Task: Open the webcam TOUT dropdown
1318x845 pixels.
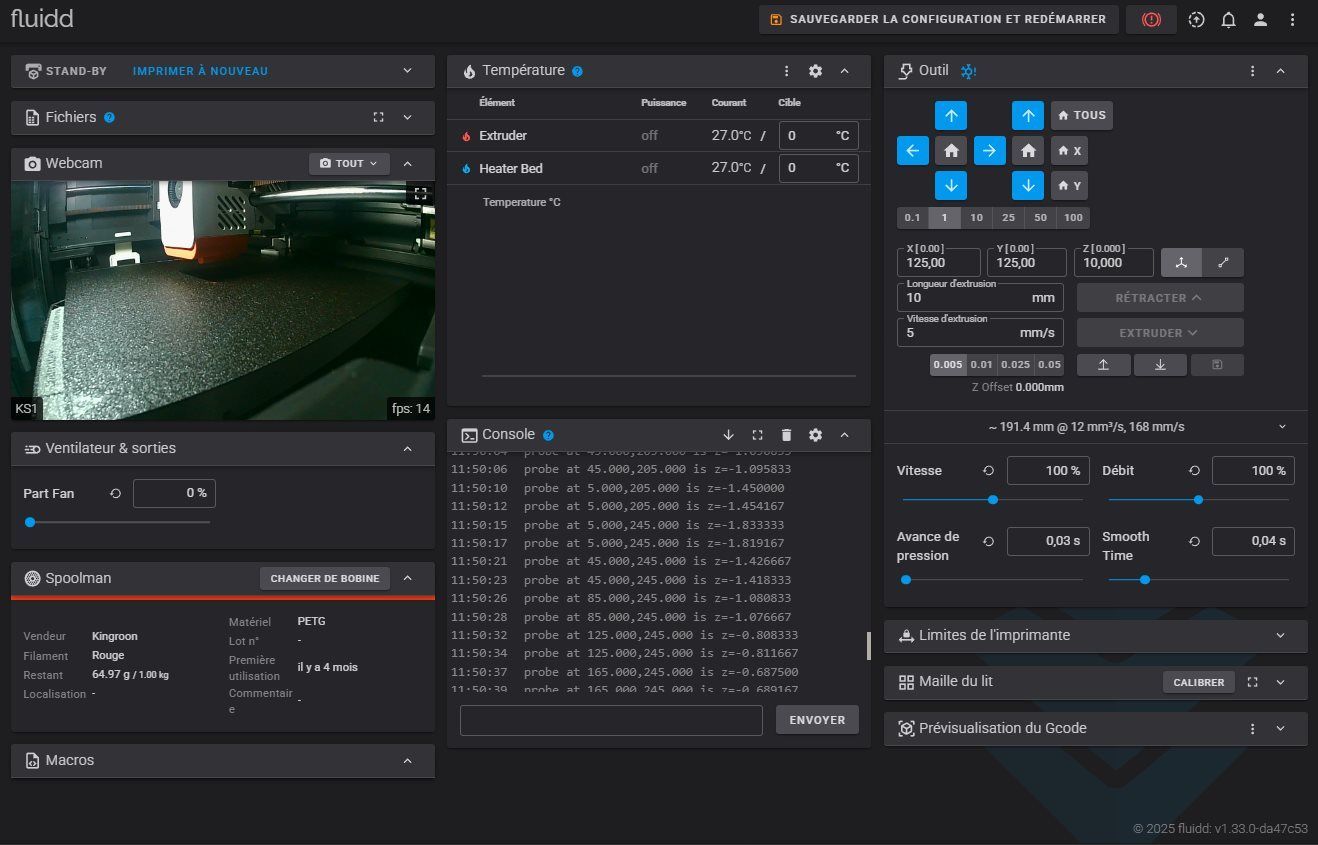Action: tap(349, 163)
